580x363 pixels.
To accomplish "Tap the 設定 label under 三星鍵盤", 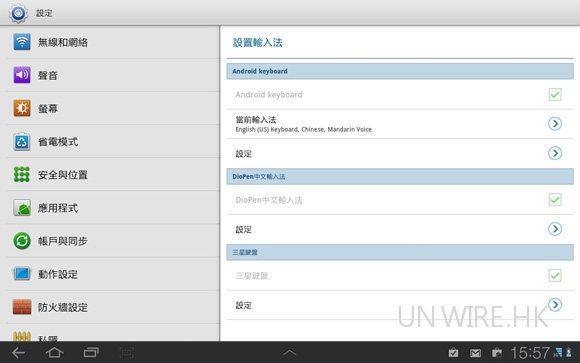I will point(244,305).
